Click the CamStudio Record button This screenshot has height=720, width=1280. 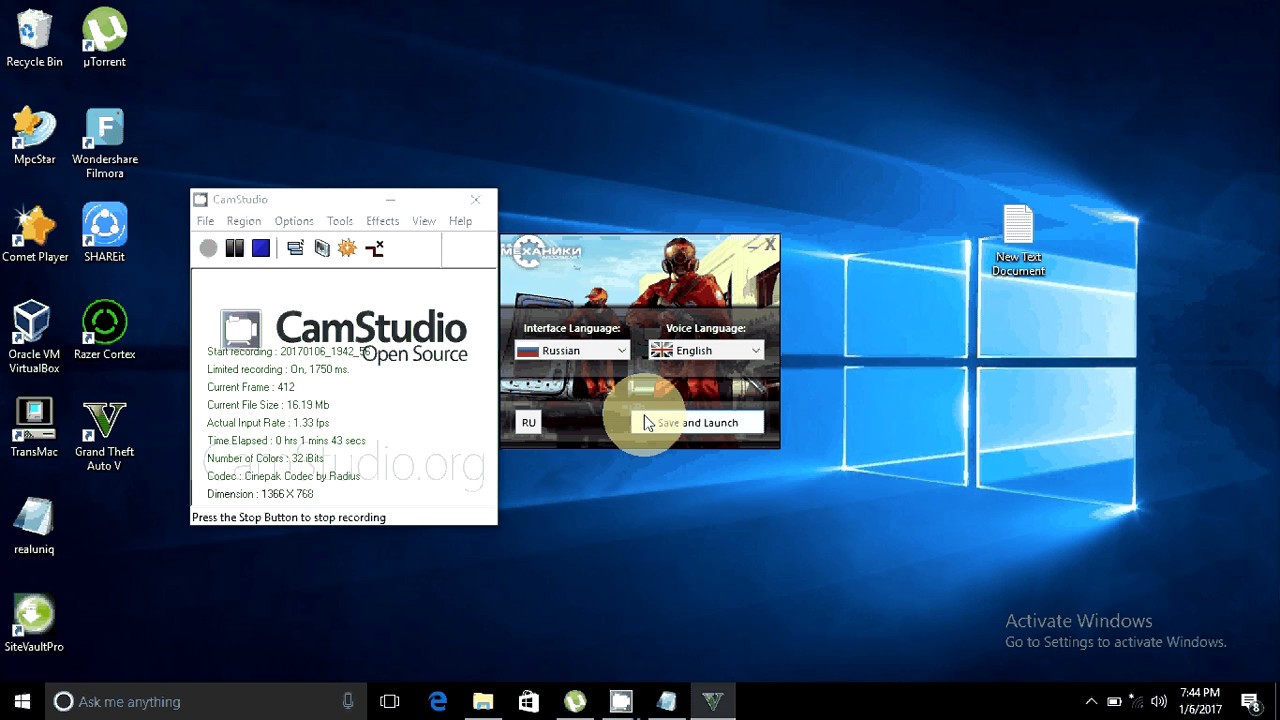pyautogui.click(x=208, y=248)
